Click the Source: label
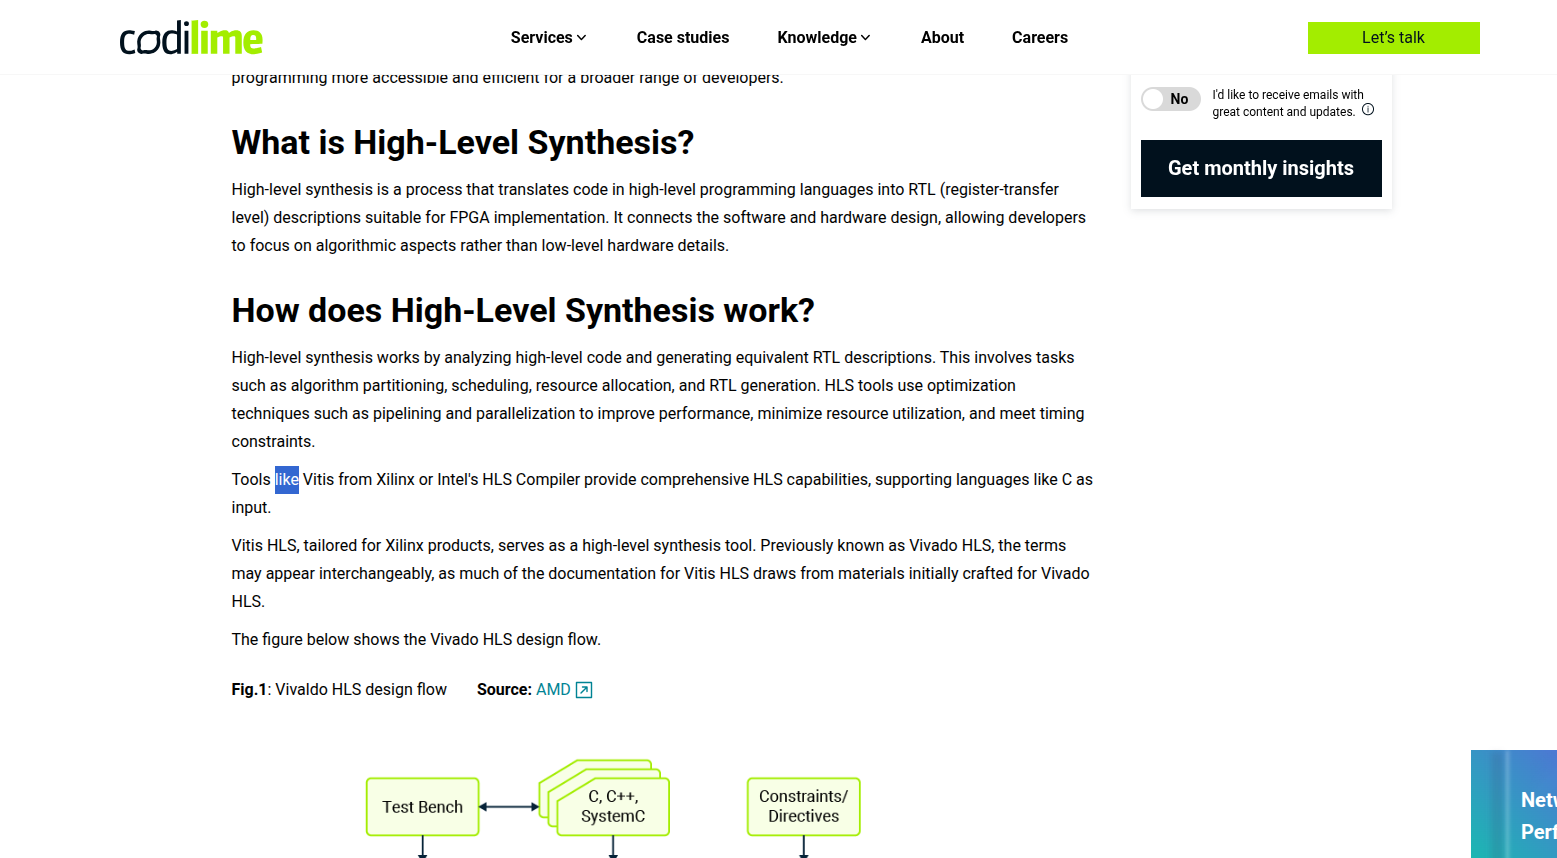 coord(504,689)
